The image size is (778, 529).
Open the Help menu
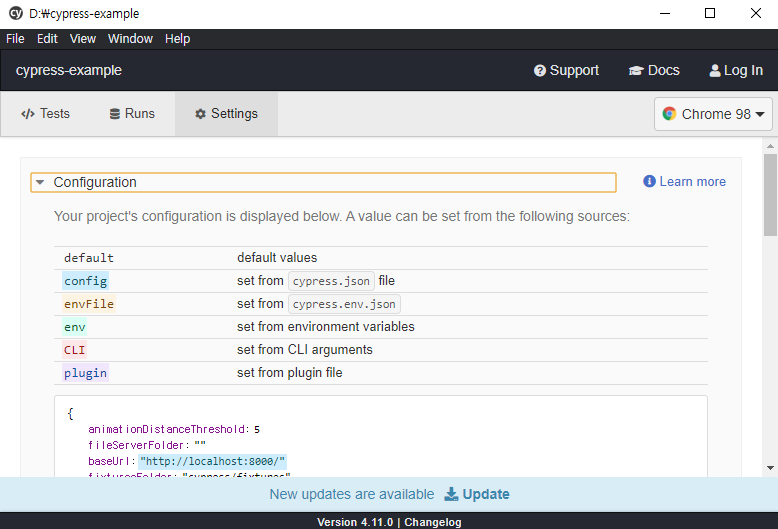pyautogui.click(x=178, y=39)
